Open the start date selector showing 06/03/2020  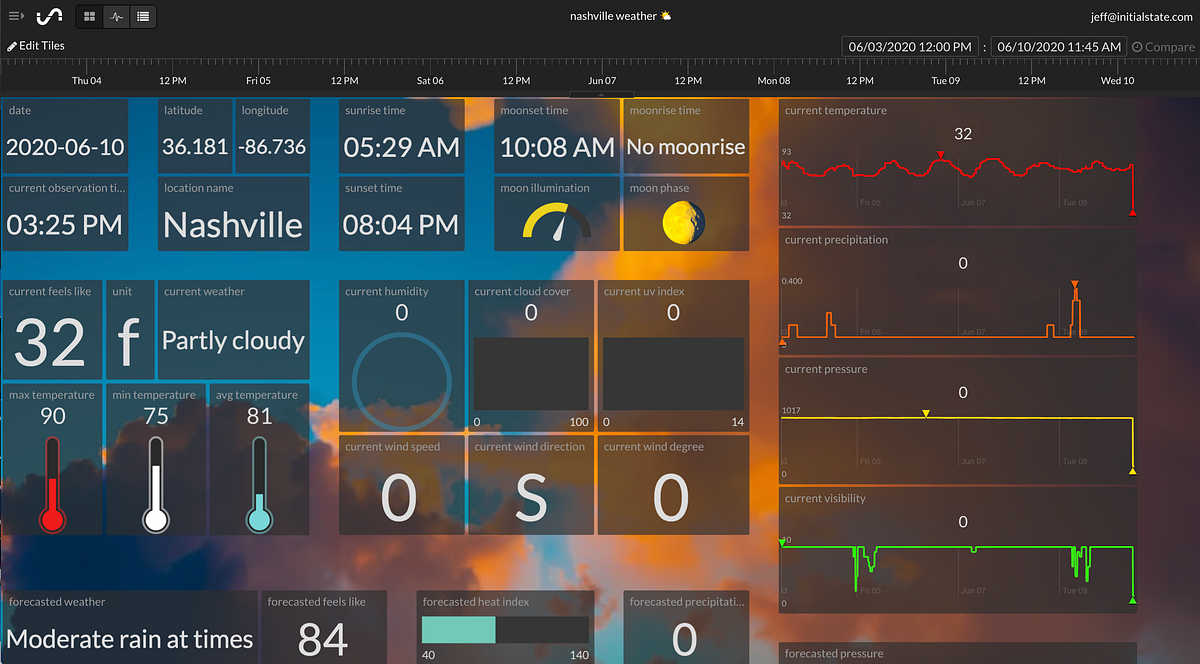pyautogui.click(x=909, y=46)
